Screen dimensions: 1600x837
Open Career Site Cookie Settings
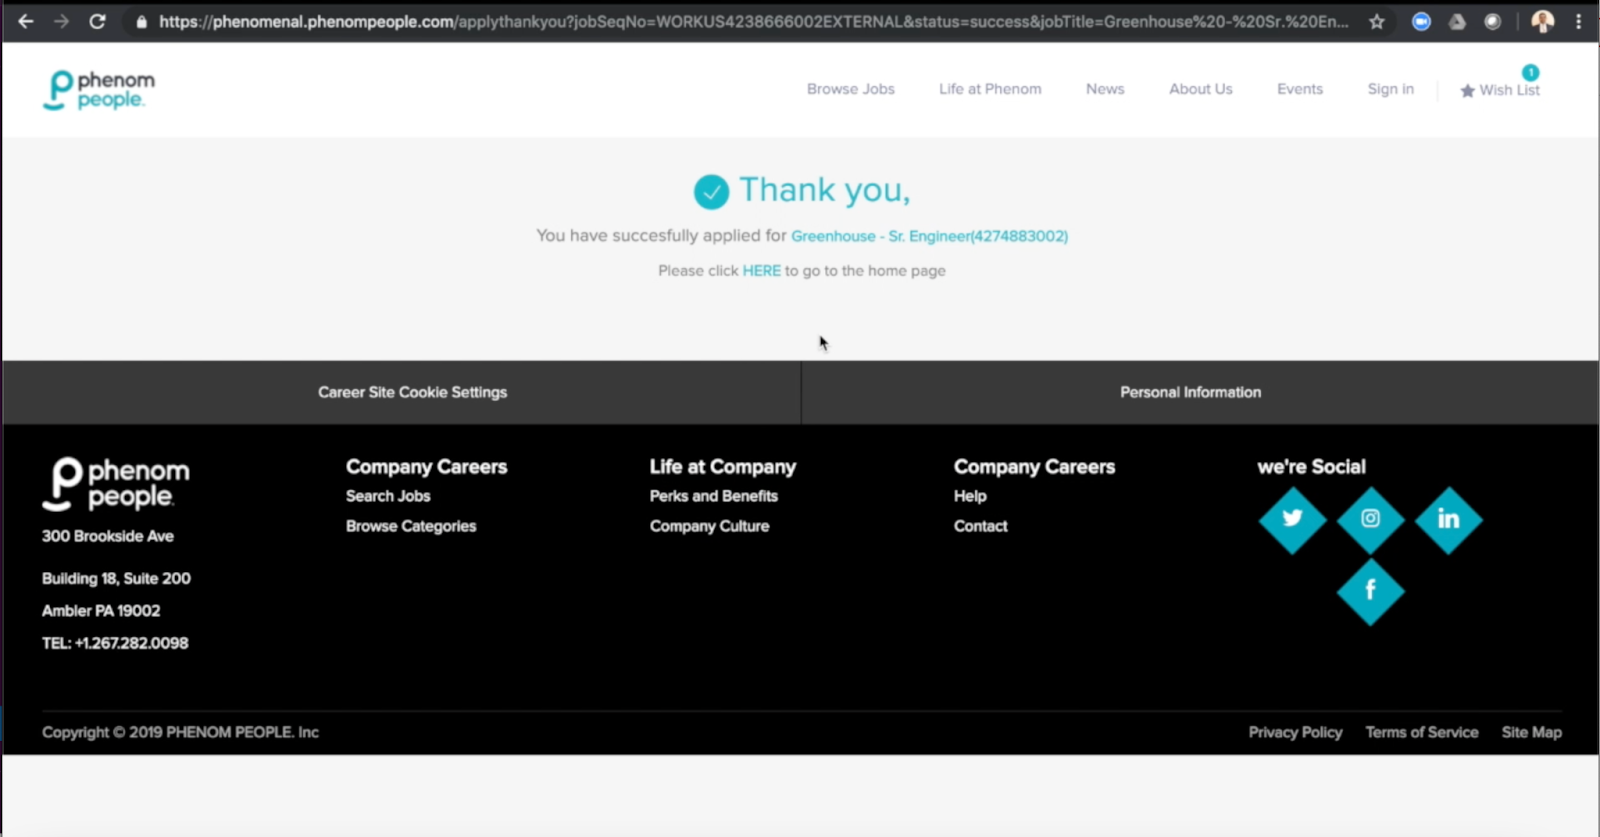[x=412, y=392]
